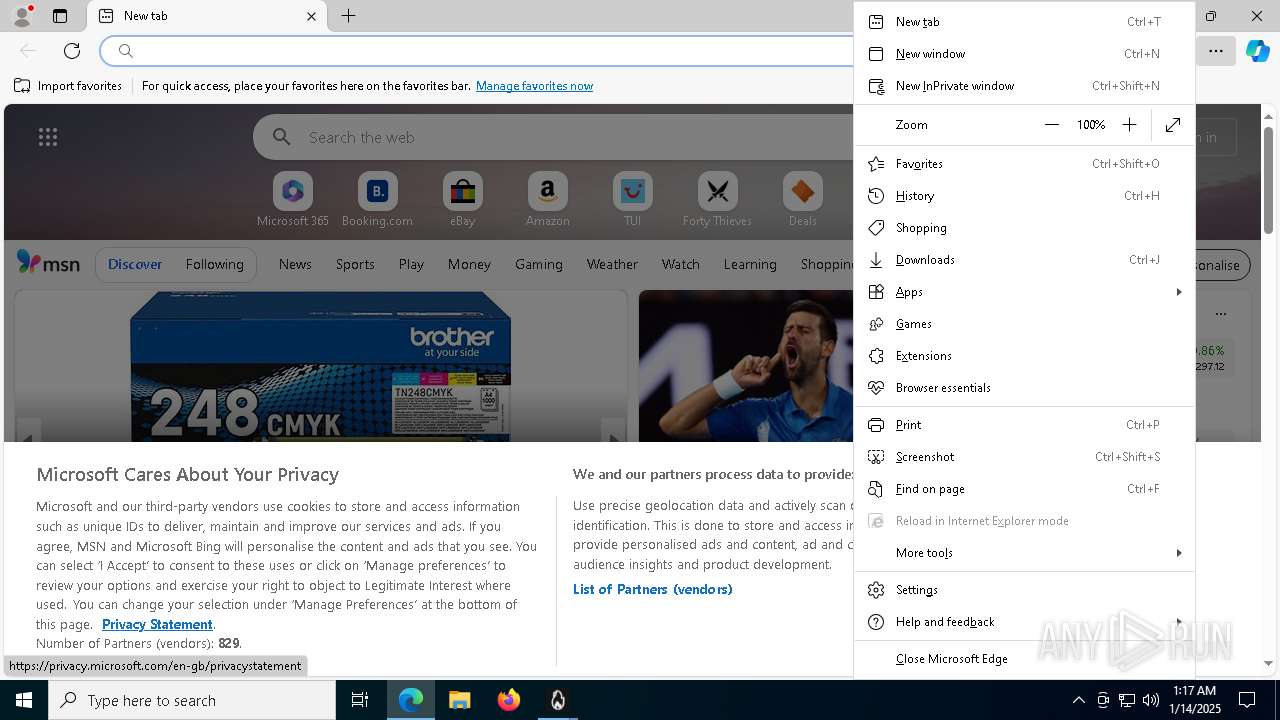Open the News category

(x=295, y=264)
